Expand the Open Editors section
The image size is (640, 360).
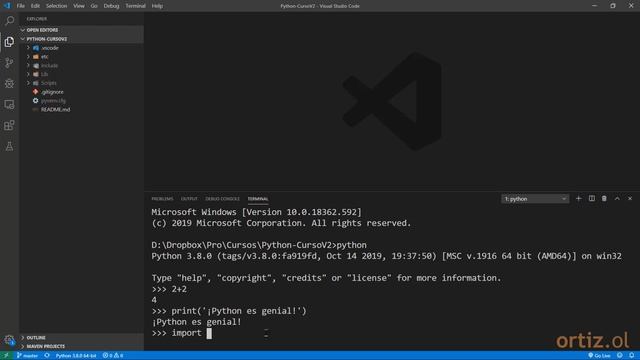82,30
